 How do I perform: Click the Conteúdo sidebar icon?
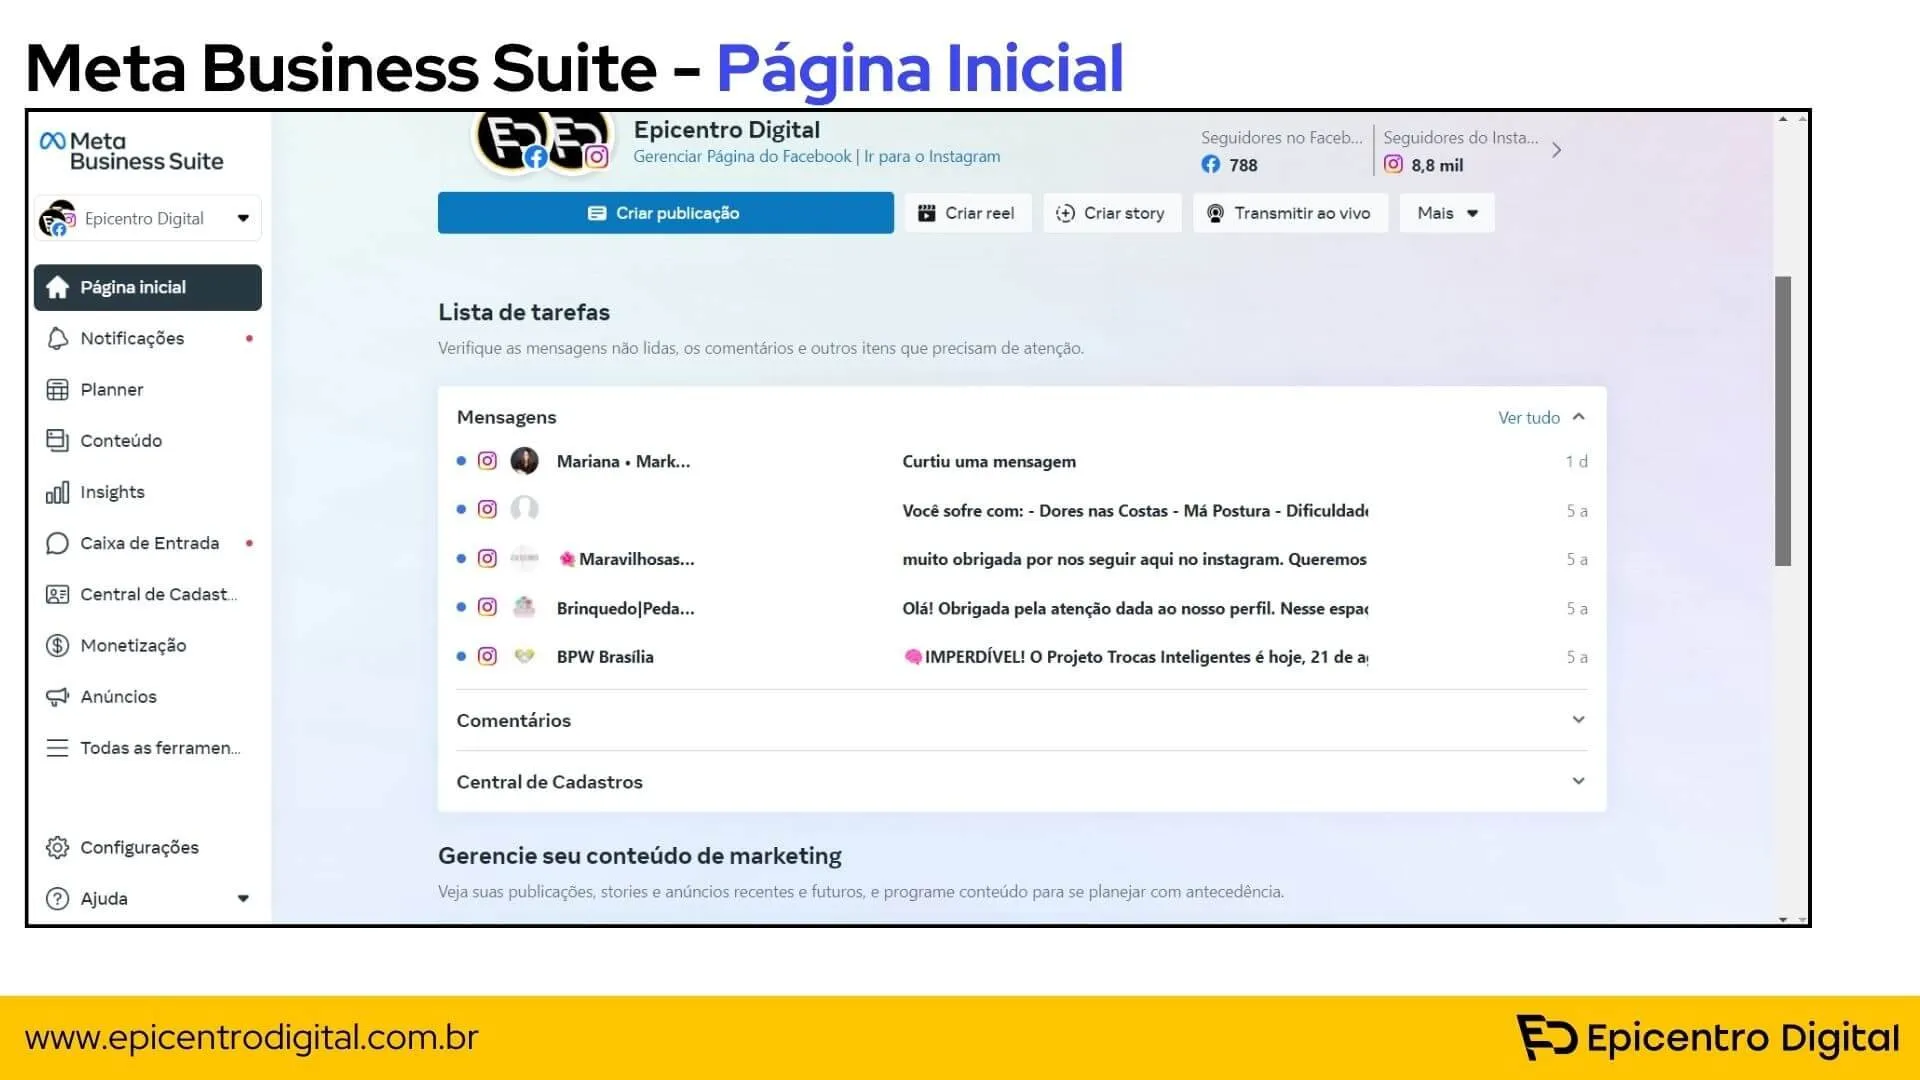(121, 440)
